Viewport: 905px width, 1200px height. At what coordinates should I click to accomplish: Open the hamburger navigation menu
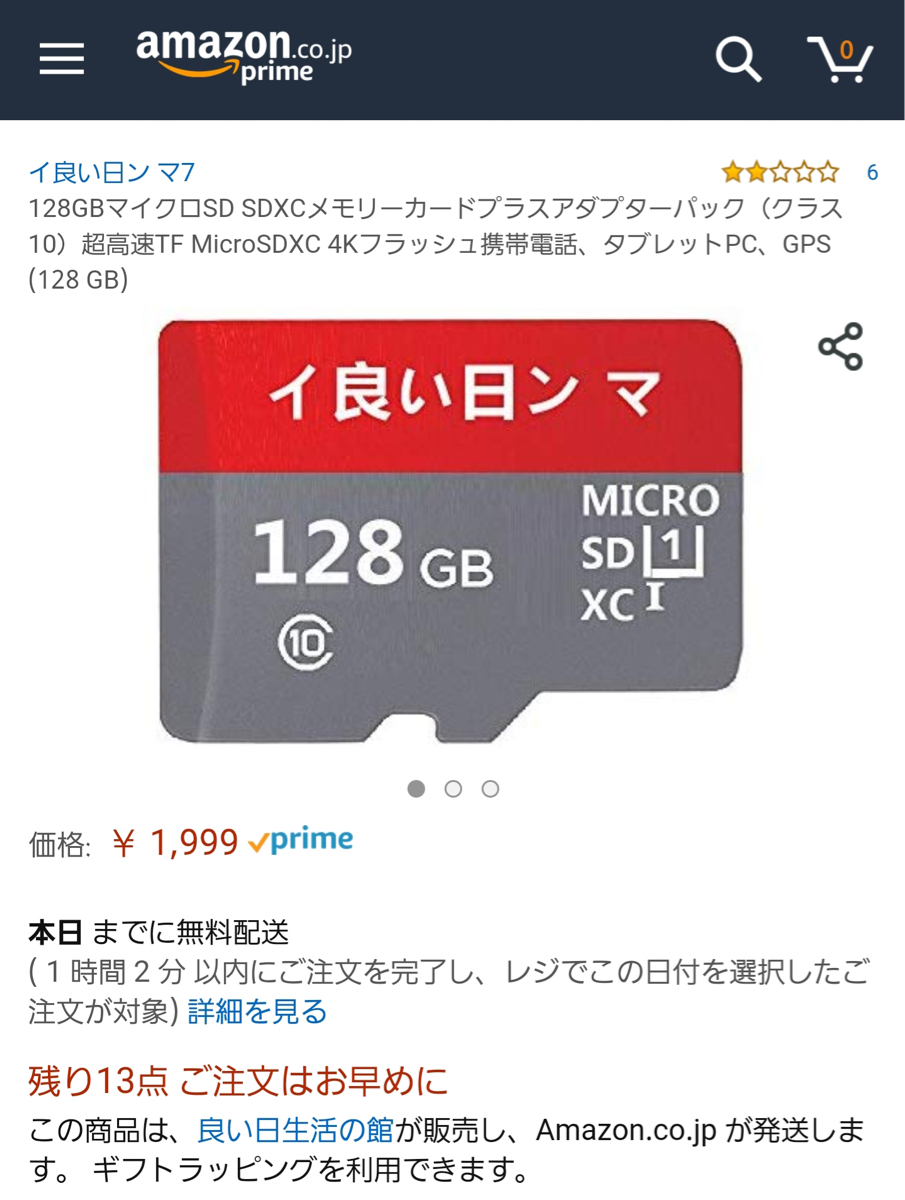[62, 60]
